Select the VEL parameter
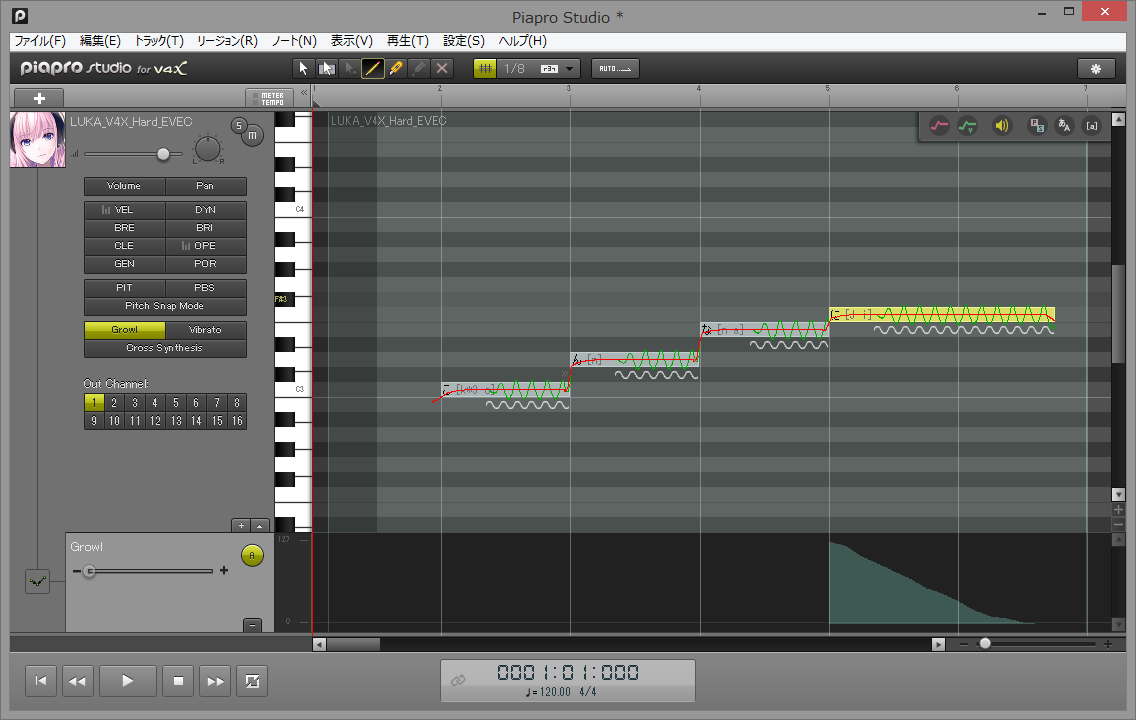This screenshot has height=720, width=1136. pos(125,210)
